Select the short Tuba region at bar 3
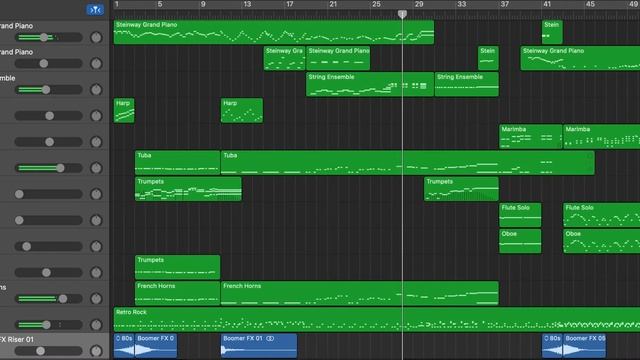 [178, 163]
